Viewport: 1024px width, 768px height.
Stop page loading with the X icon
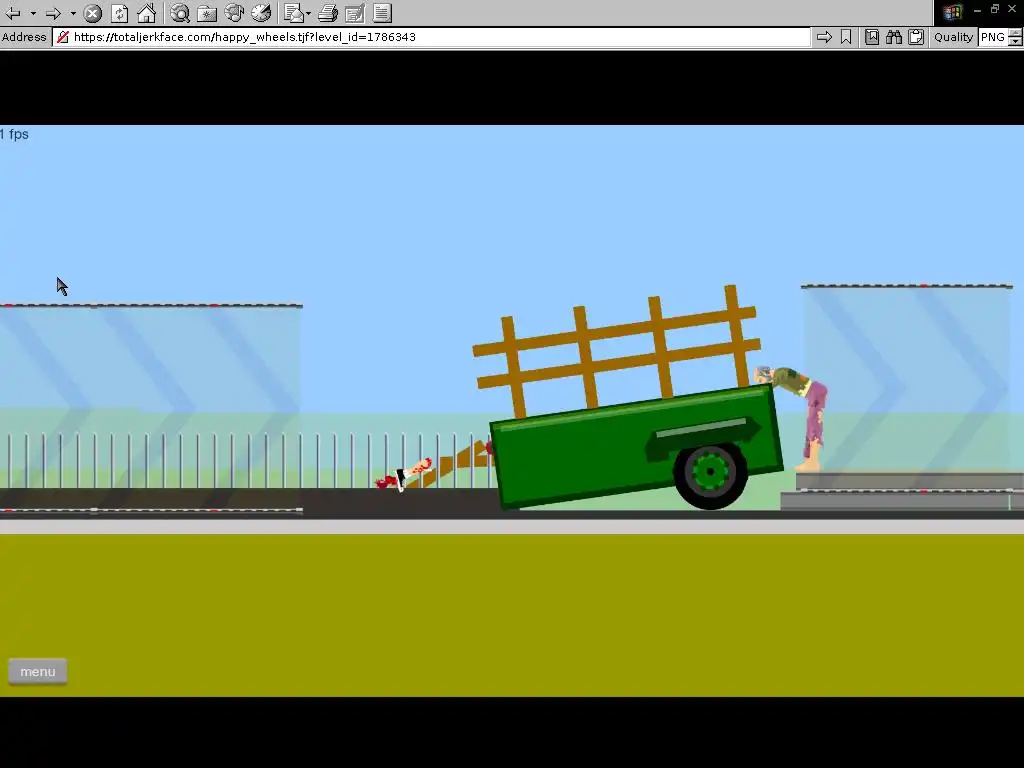point(93,13)
